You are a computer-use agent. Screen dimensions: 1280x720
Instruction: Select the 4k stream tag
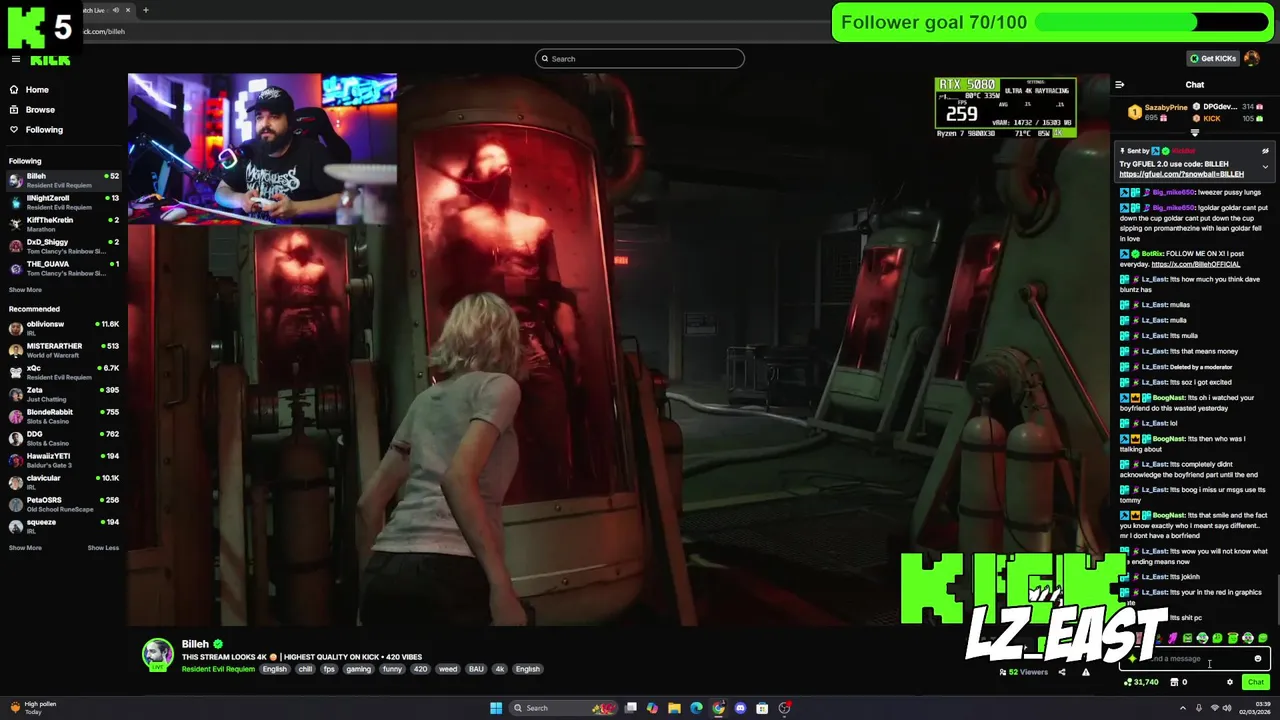pos(499,669)
